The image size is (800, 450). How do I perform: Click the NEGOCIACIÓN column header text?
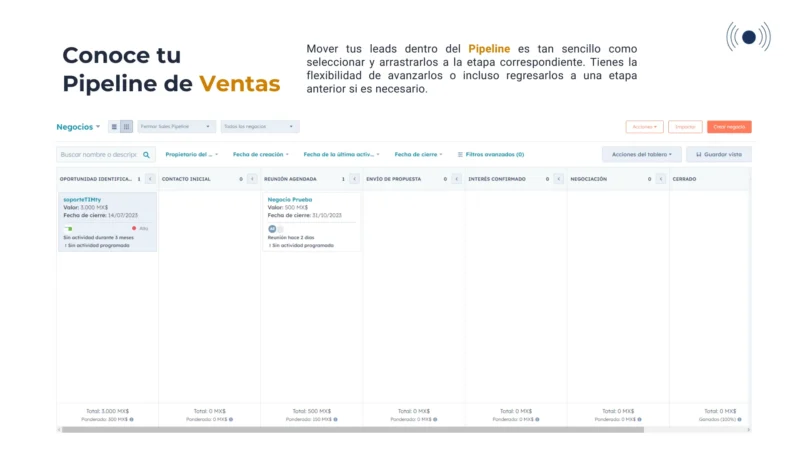click(588, 179)
